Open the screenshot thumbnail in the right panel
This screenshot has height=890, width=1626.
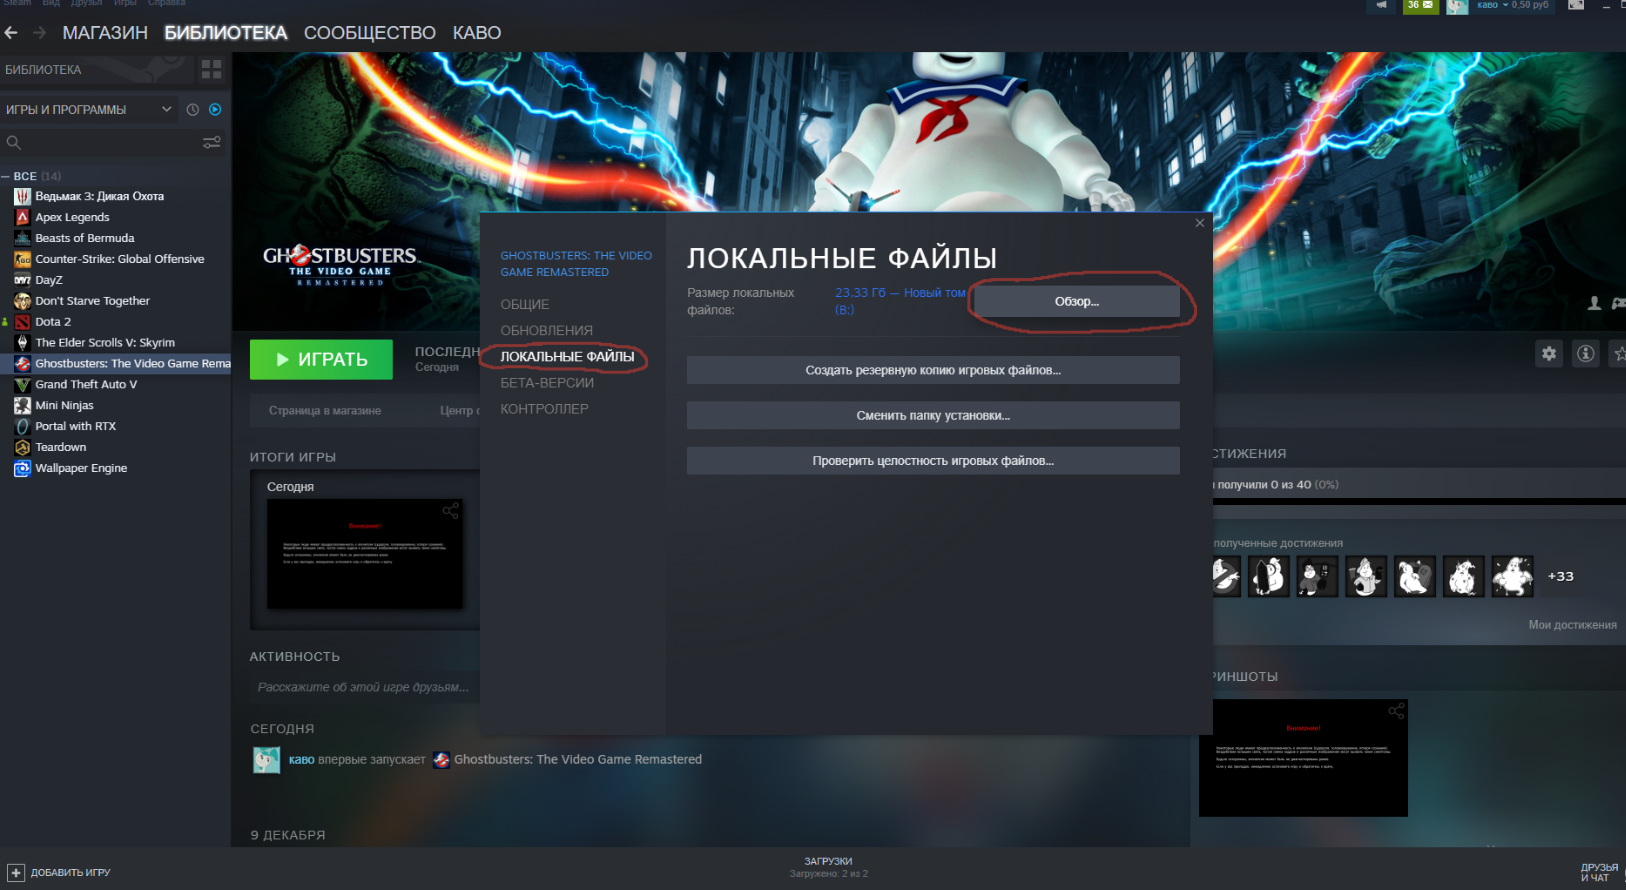click(x=1303, y=758)
